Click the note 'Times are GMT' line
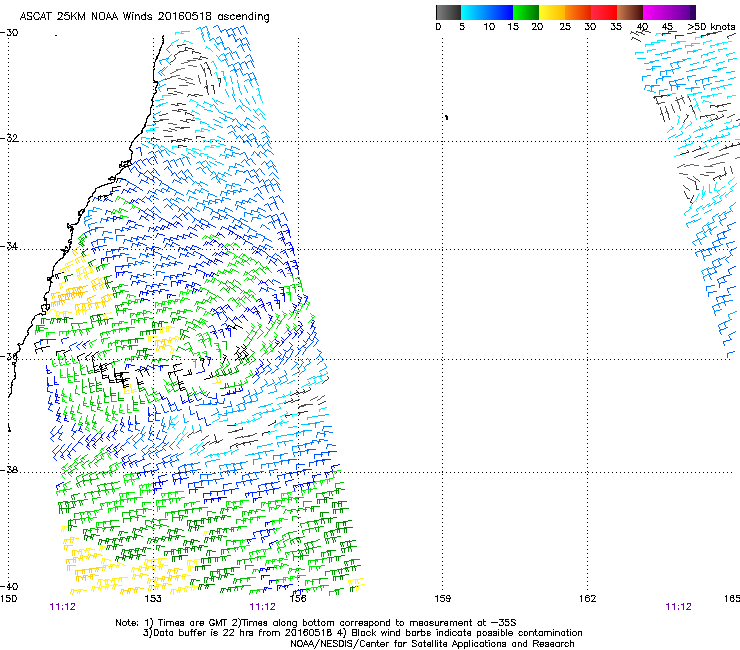The image size is (740, 650). coord(316,623)
